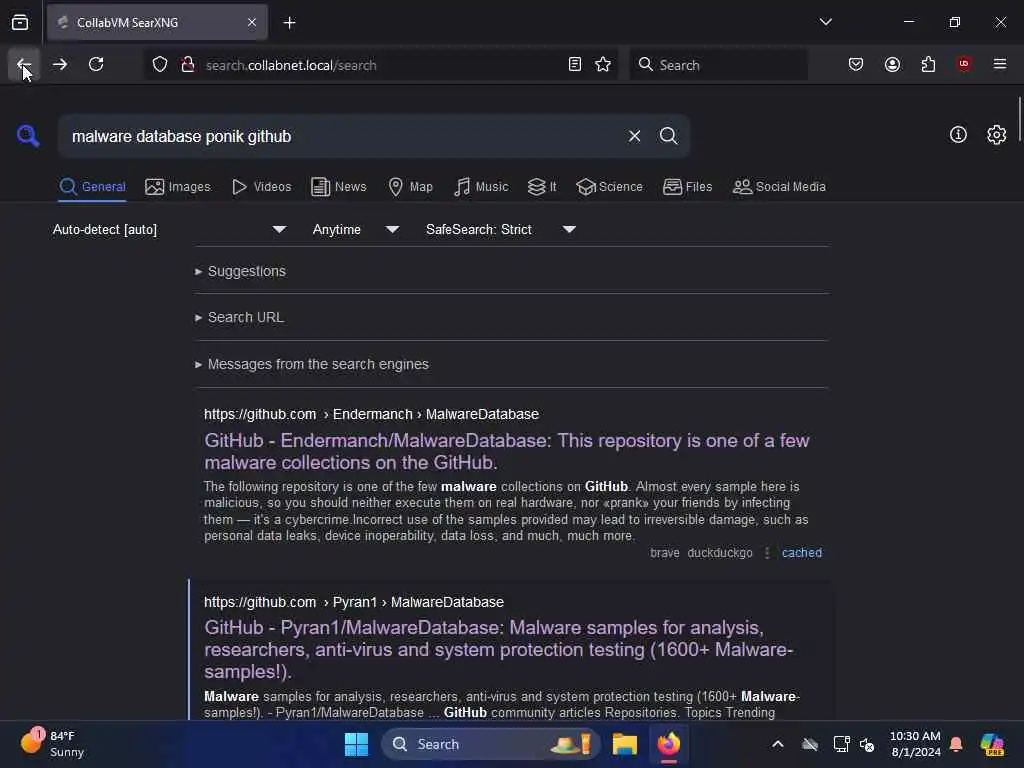Screen dimensions: 1024x768
Task: Open a new tab with the plus button
Action: click(x=289, y=23)
